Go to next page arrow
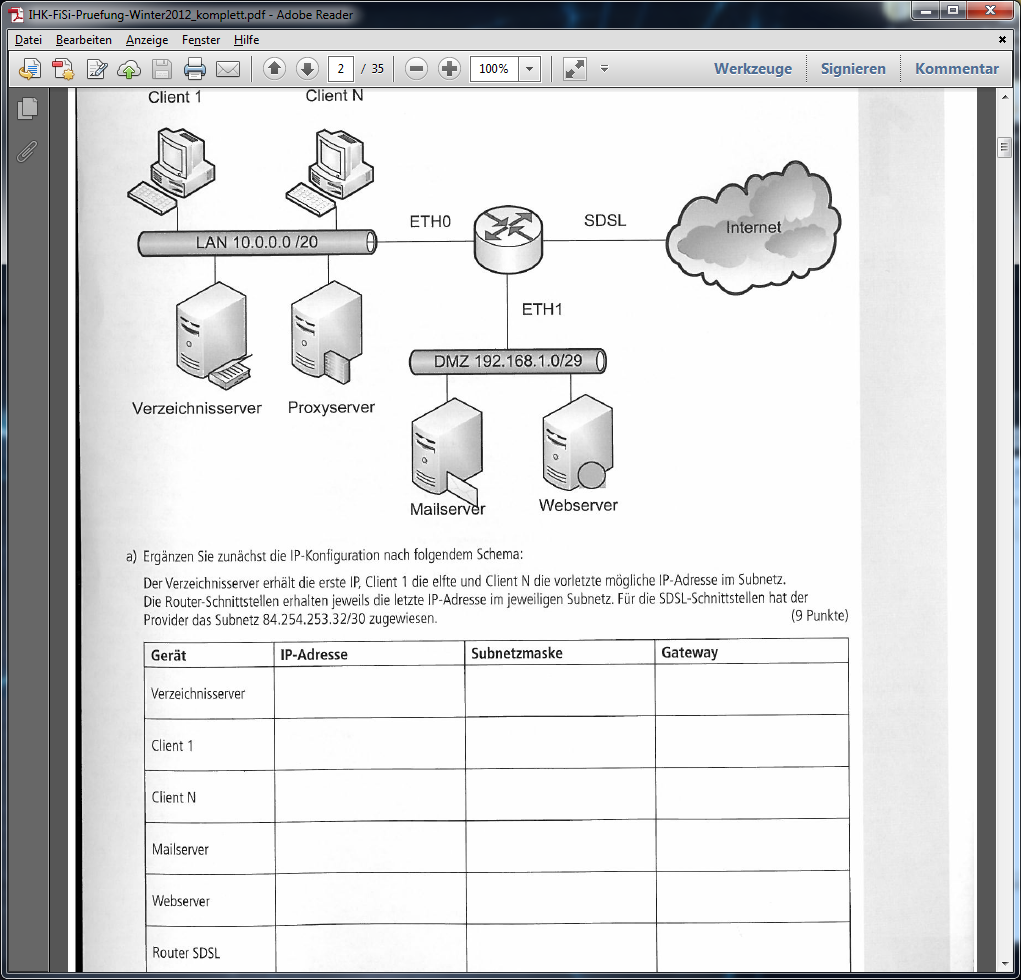 pos(307,68)
